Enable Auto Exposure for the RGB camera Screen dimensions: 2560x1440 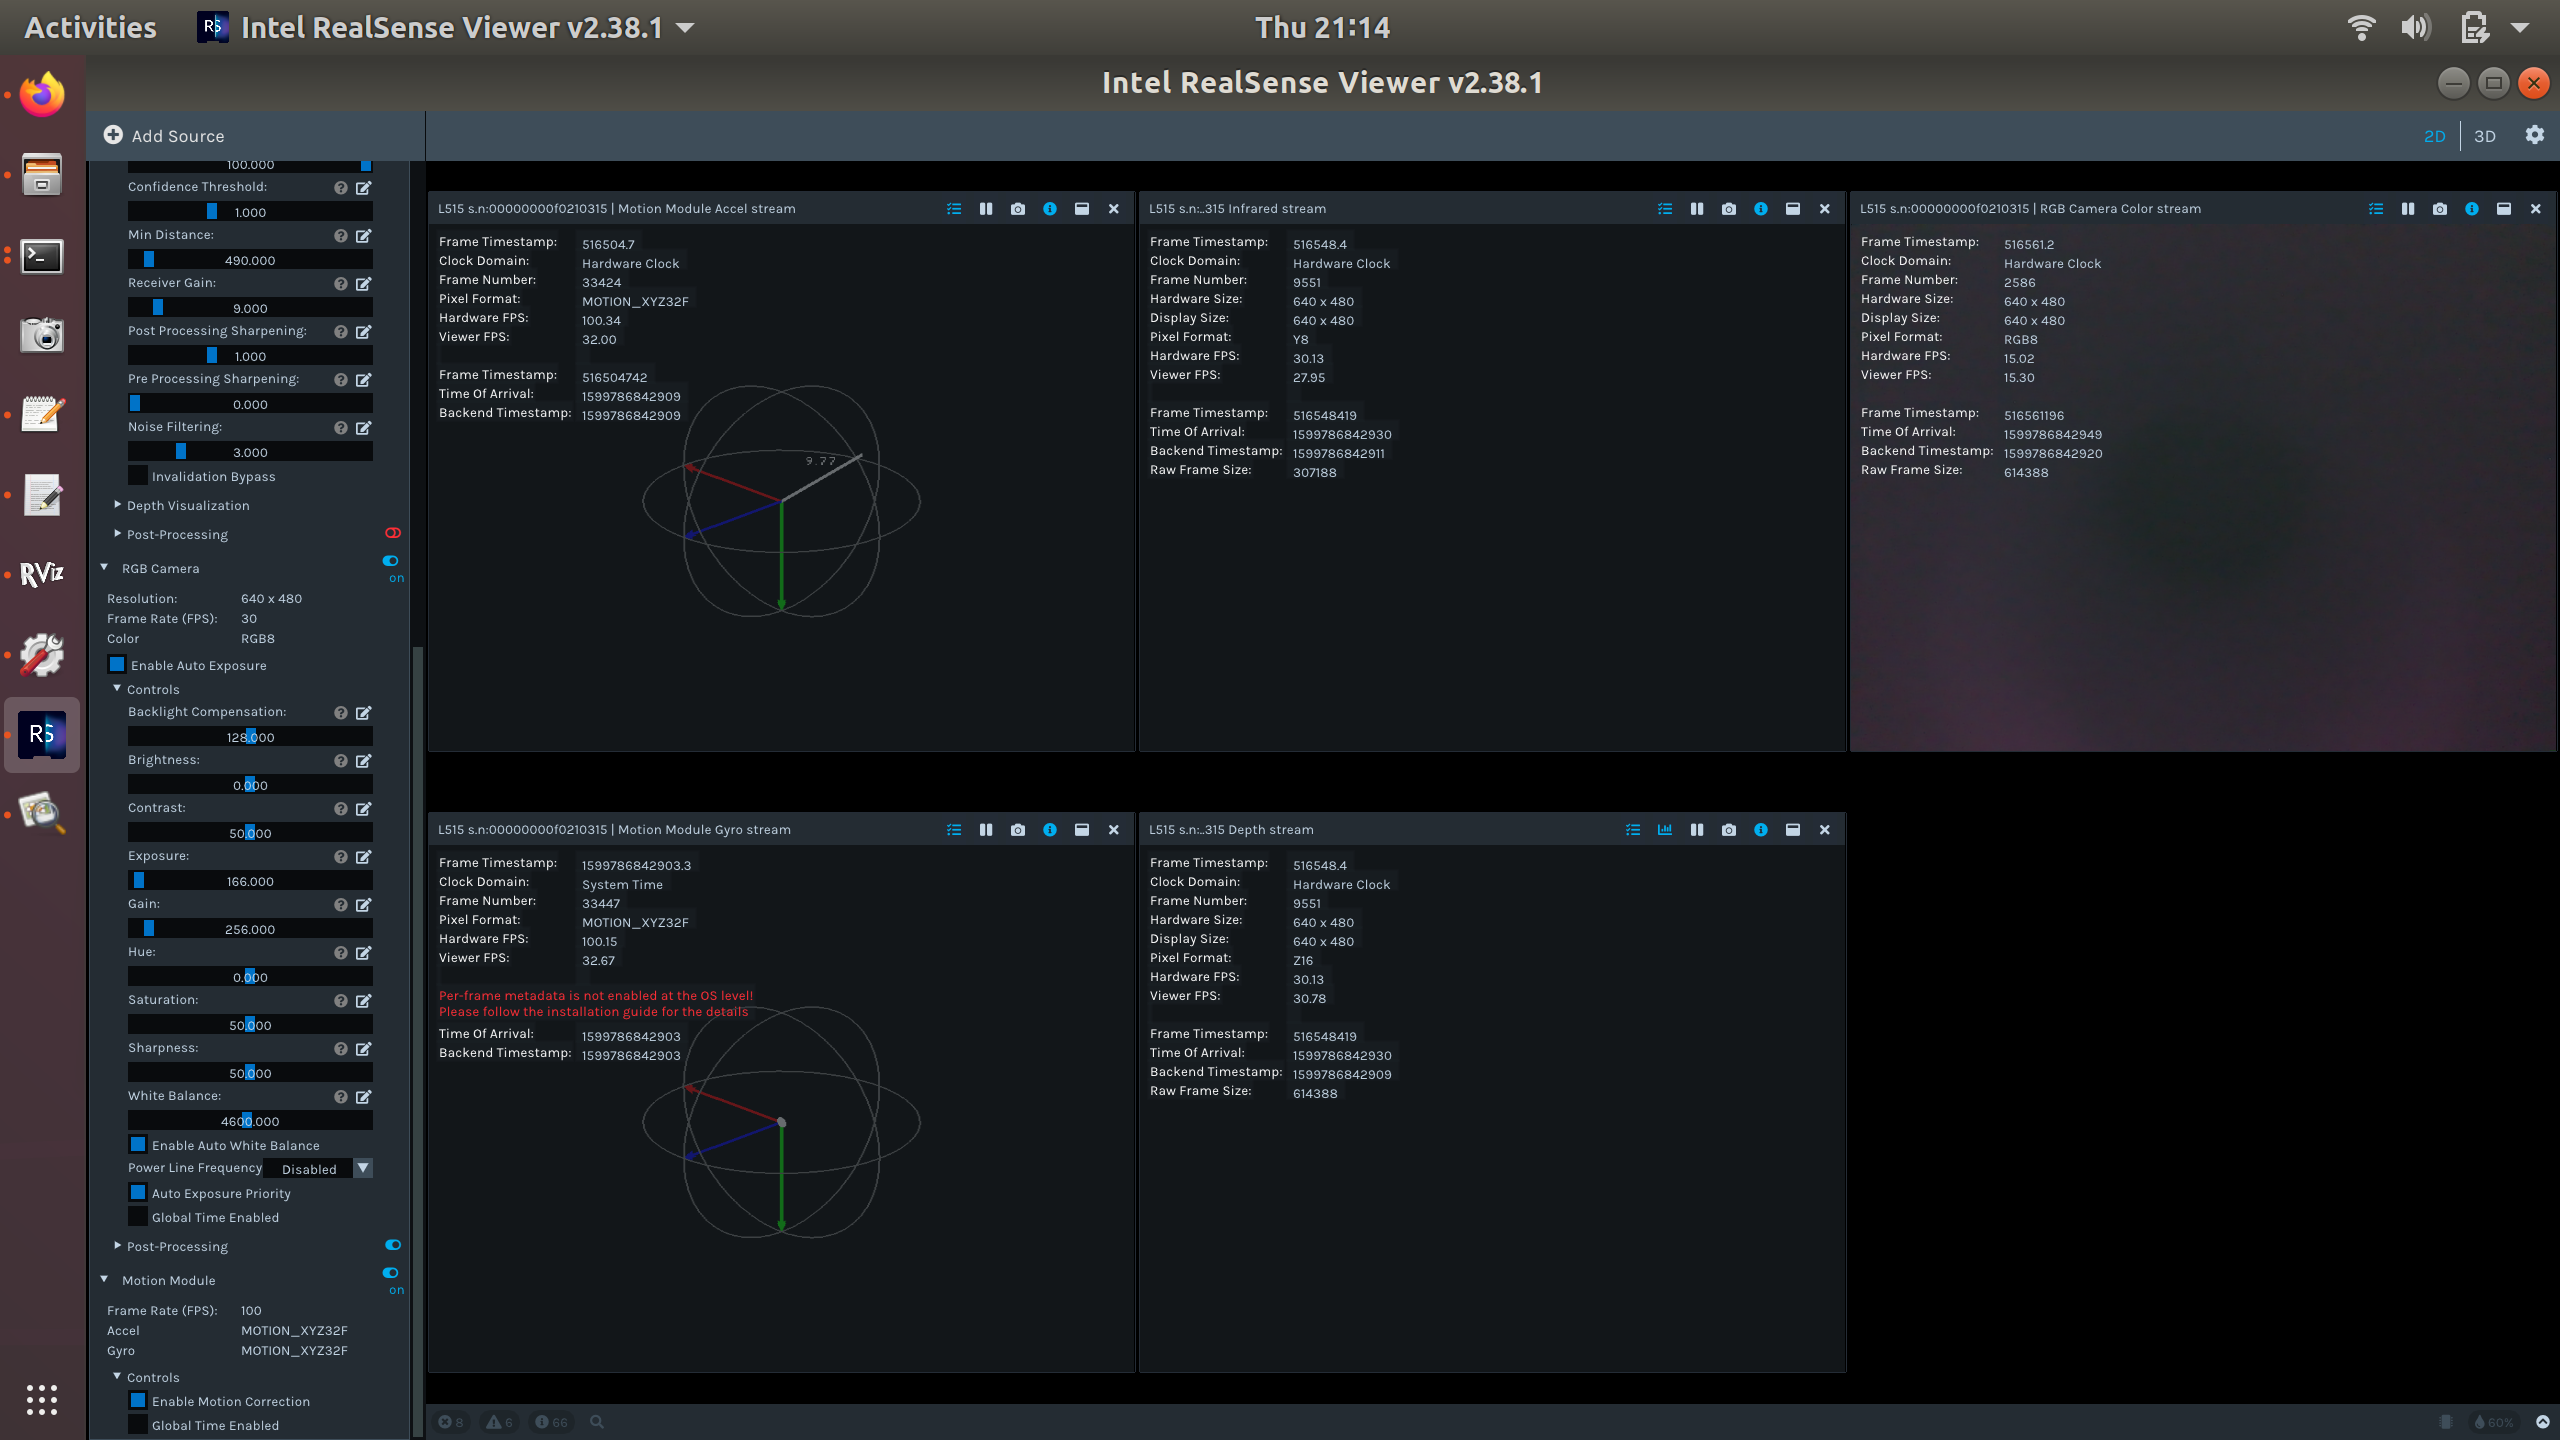[x=117, y=664]
